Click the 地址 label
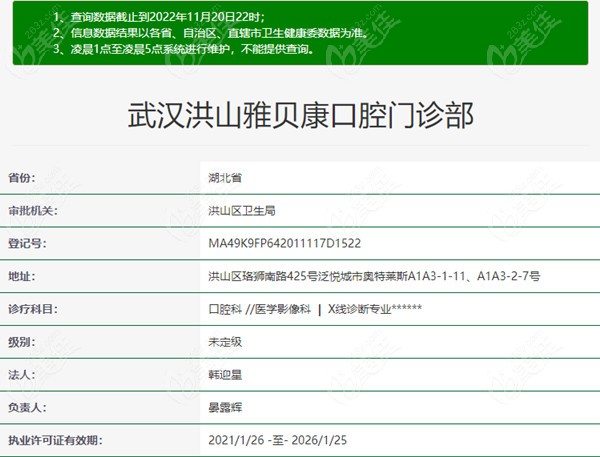 (21, 276)
